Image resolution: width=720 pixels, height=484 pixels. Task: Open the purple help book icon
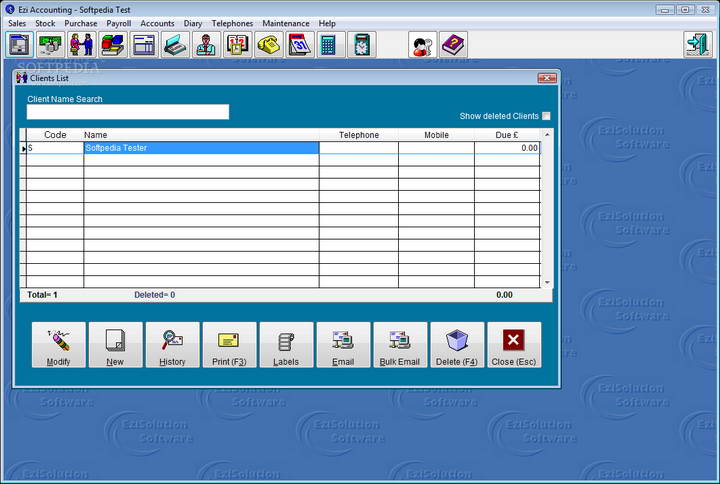[x=454, y=45]
